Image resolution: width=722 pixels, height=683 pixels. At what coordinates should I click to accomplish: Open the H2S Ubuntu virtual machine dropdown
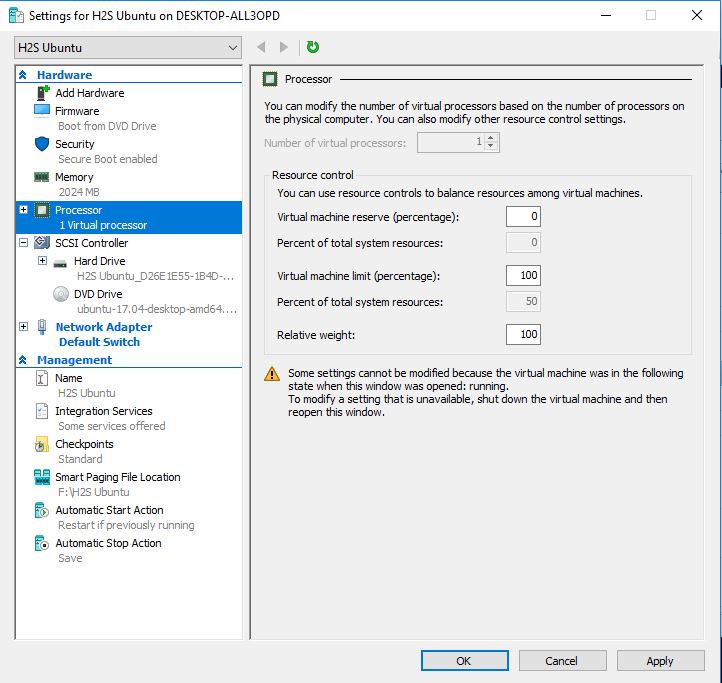128,47
